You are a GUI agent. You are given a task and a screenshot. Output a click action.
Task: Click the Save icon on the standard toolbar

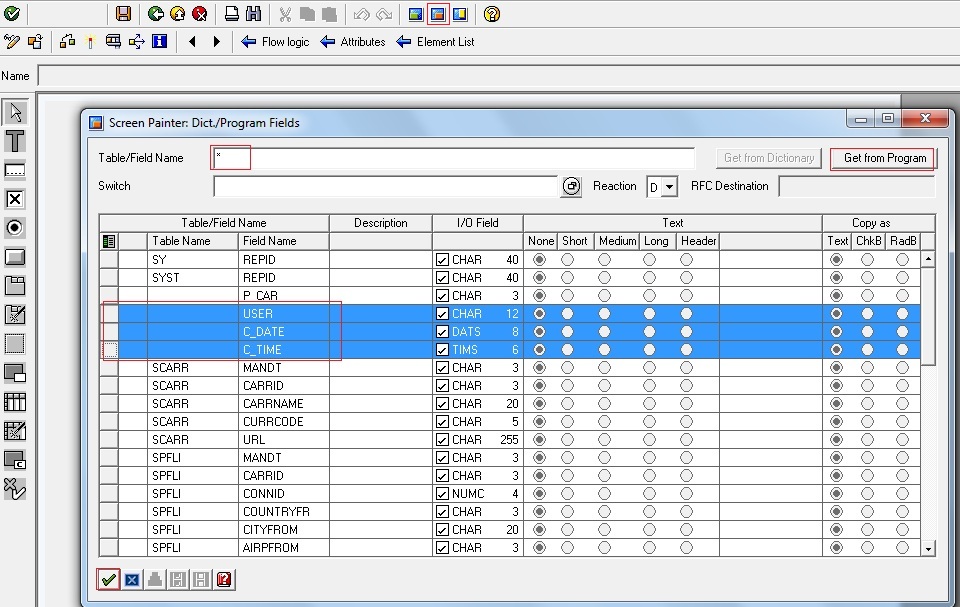122,14
